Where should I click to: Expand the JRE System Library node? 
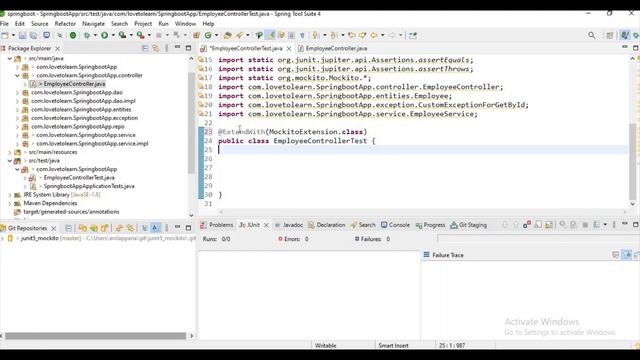(10, 195)
